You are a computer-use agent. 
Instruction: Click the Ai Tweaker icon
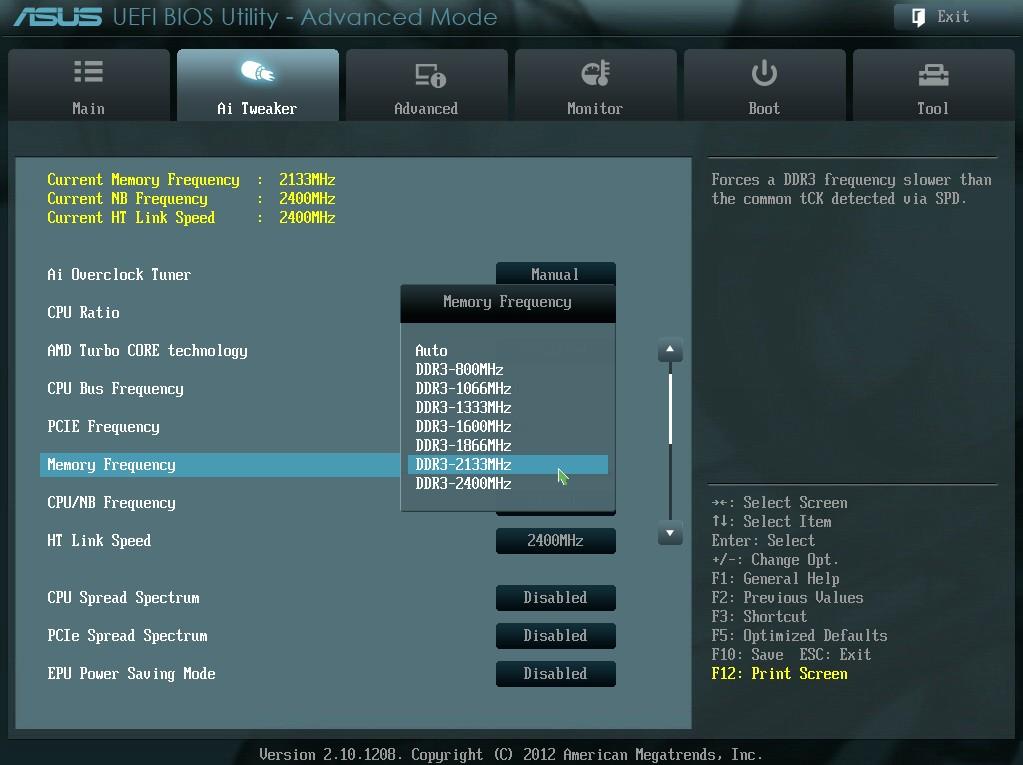click(257, 72)
